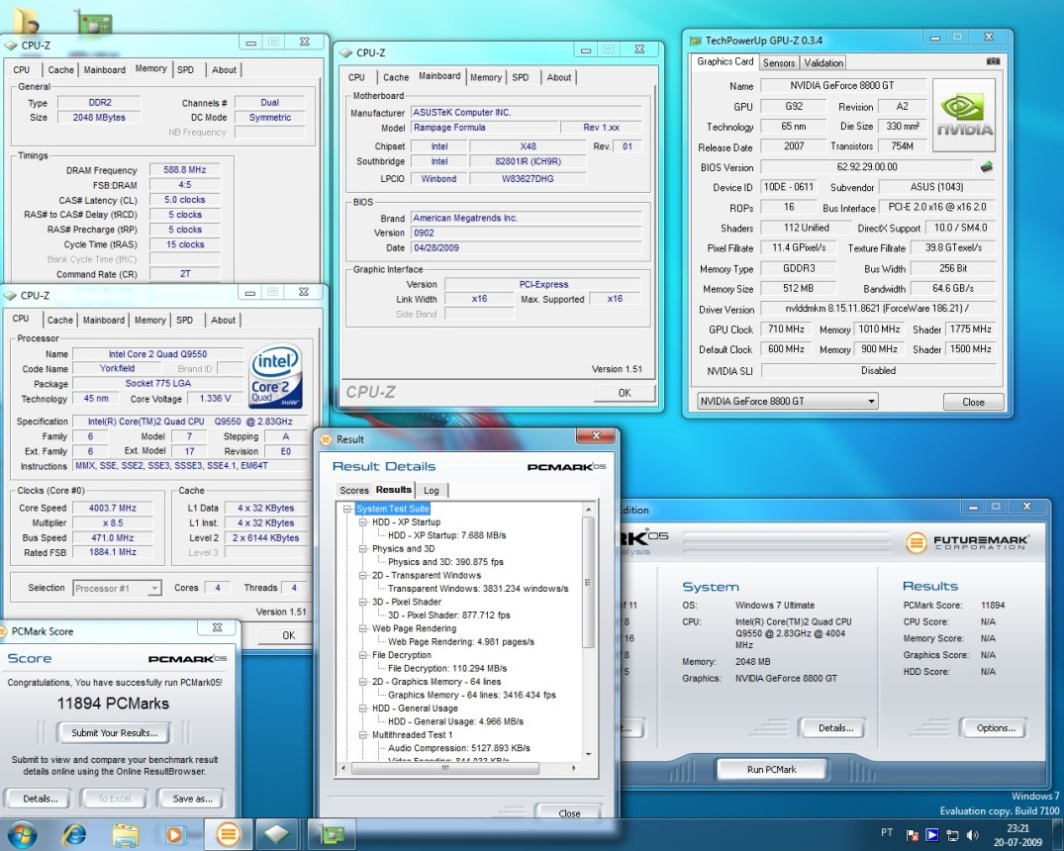Click the BIOS save chip icon in GPU-Z
This screenshot has width=1064, height=851.
coord(987,166)
